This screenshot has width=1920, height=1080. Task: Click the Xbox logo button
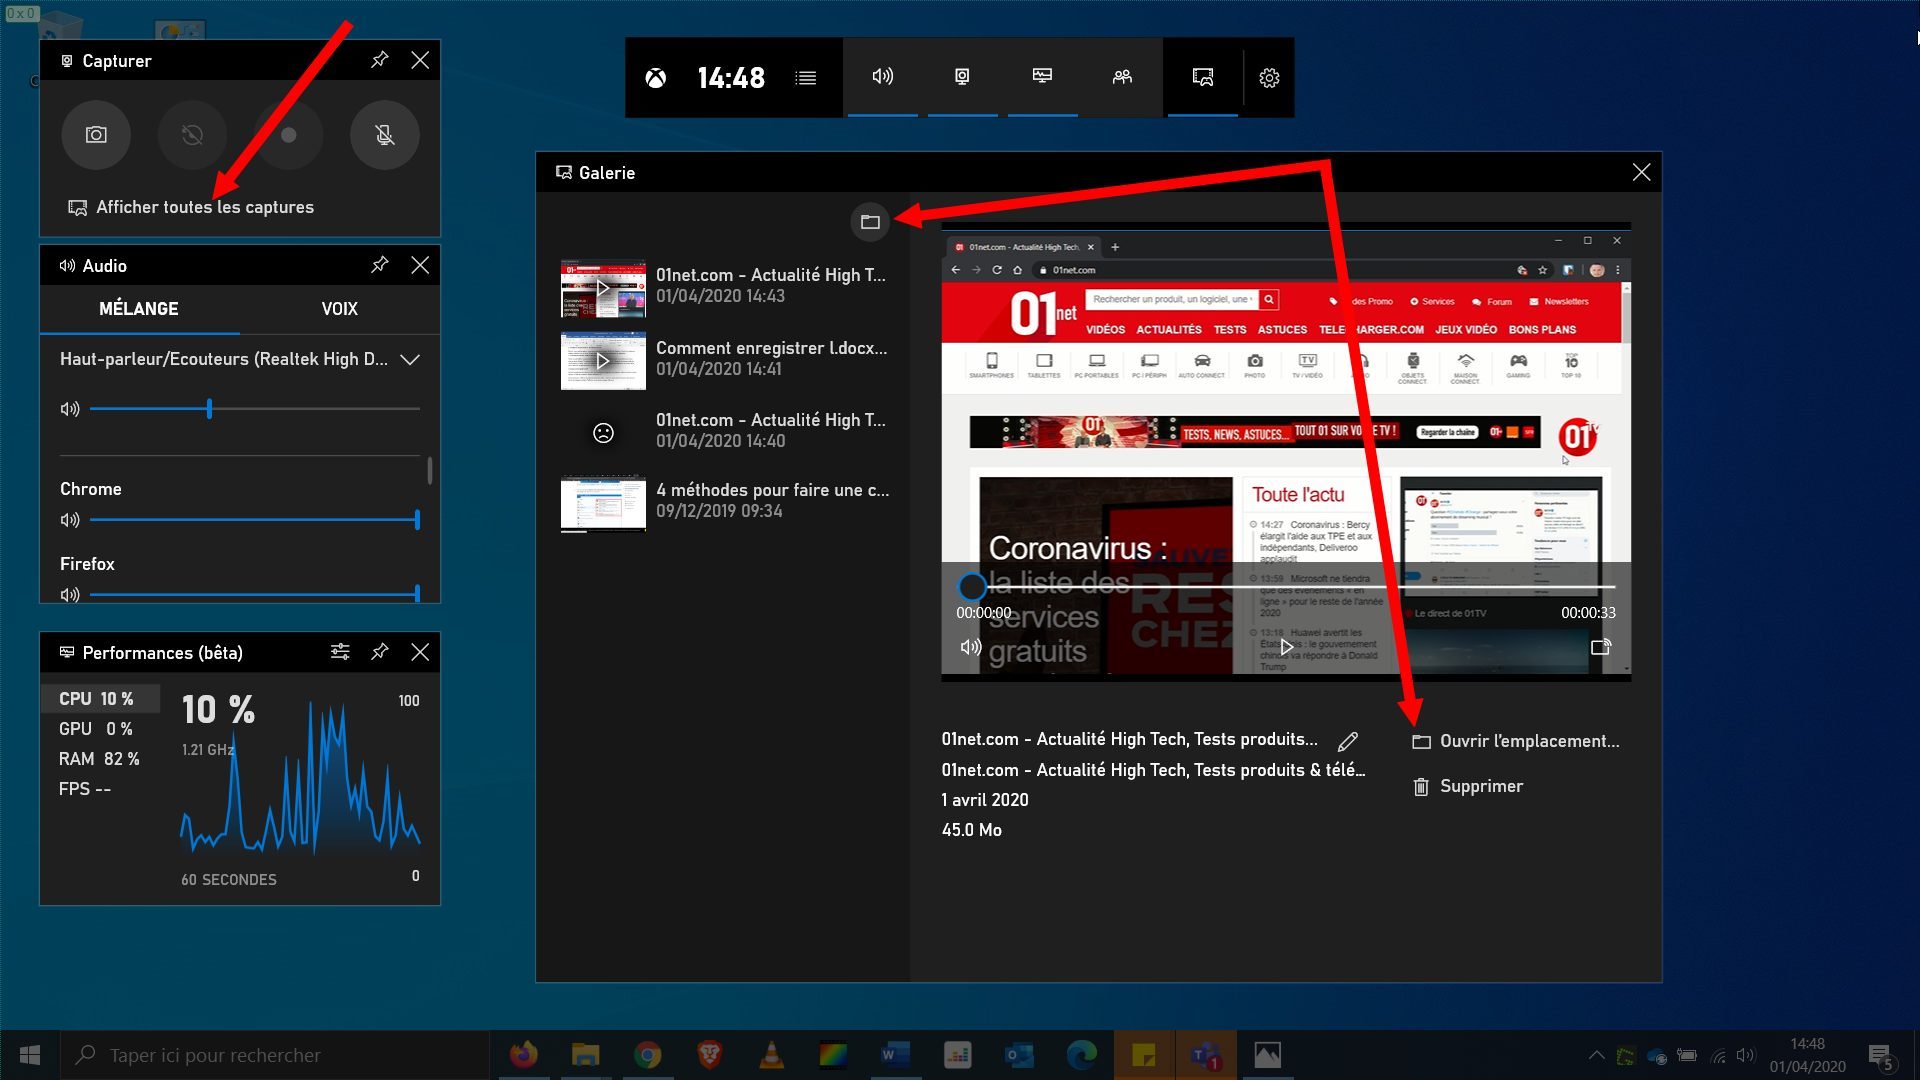pos(656,78)
